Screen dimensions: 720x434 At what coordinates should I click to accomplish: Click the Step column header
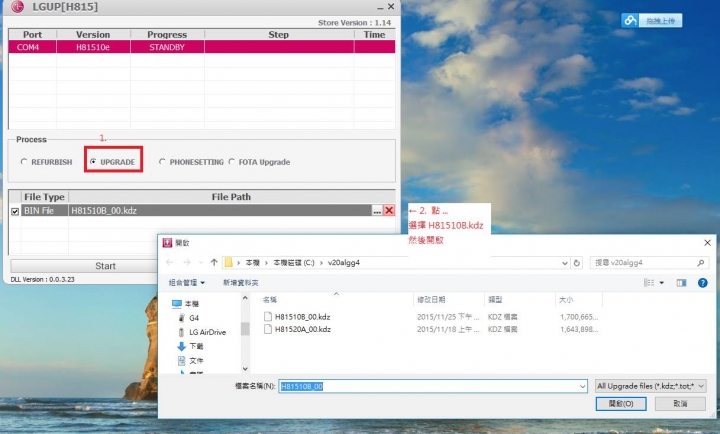pos(279,34)
